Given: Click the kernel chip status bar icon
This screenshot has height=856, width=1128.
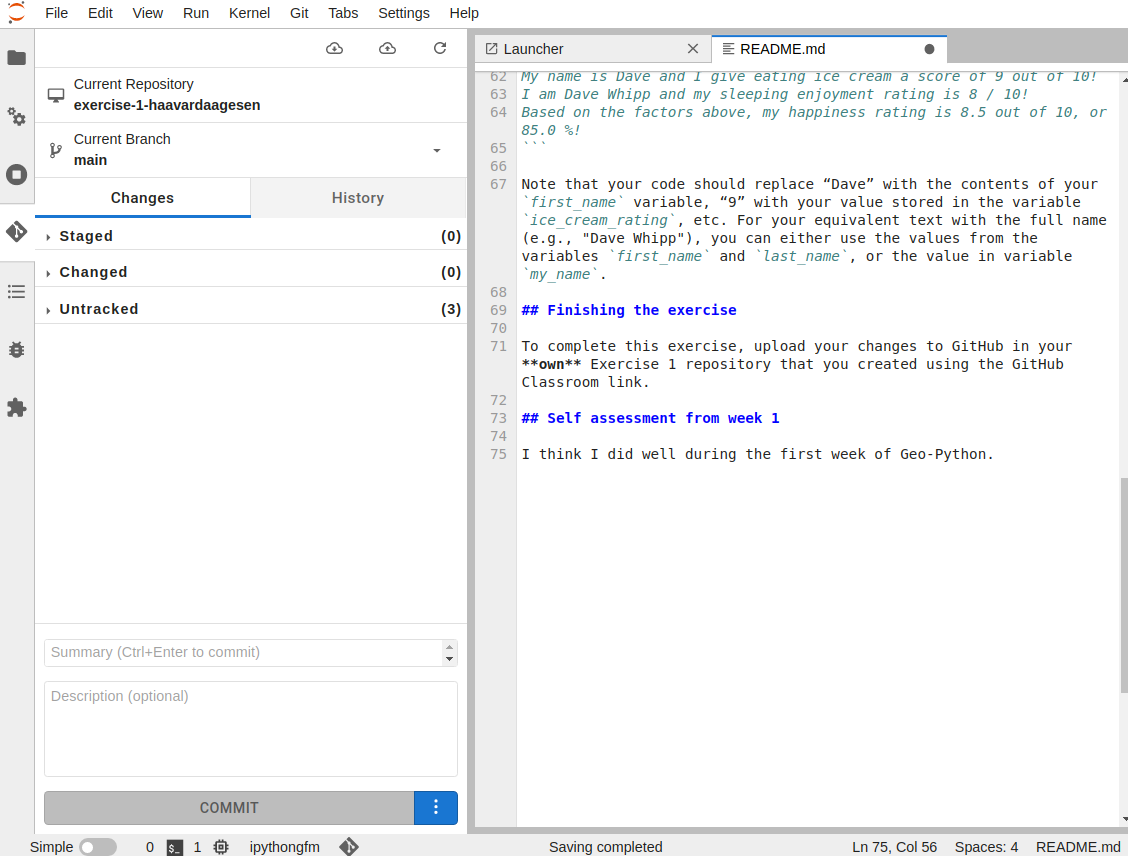Looking at the screenshot, I should (221, 847).
